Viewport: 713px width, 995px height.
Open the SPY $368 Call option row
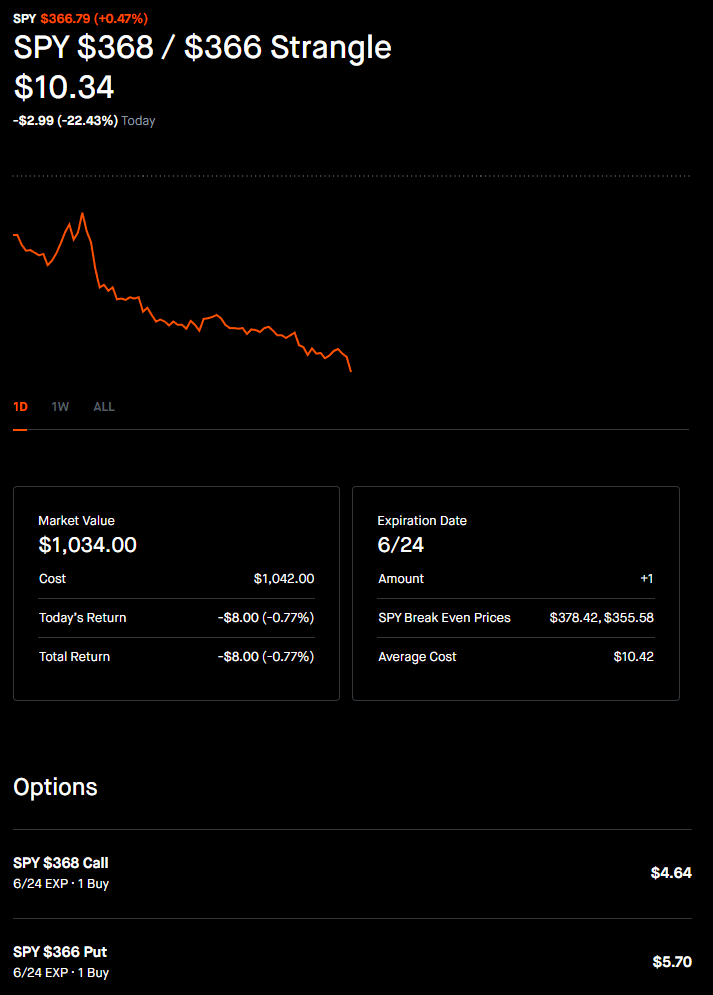click(x=352, y=873)
